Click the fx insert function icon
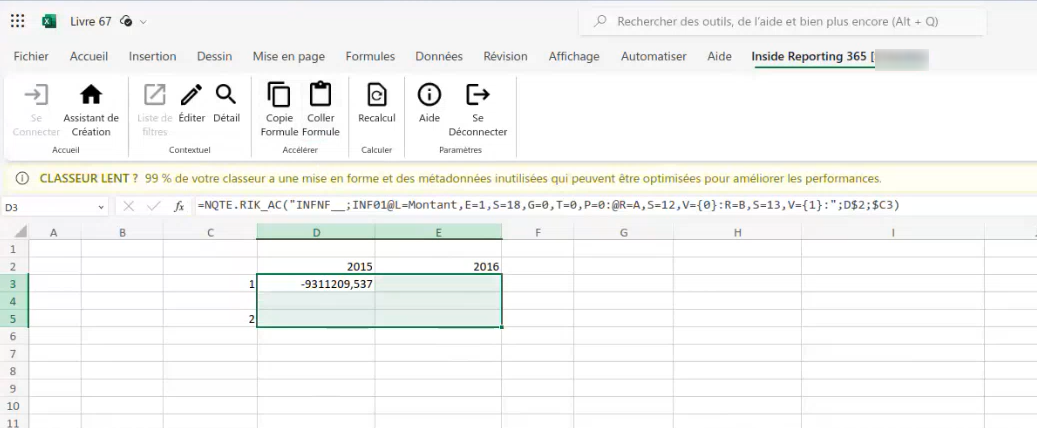 (179, 206)
